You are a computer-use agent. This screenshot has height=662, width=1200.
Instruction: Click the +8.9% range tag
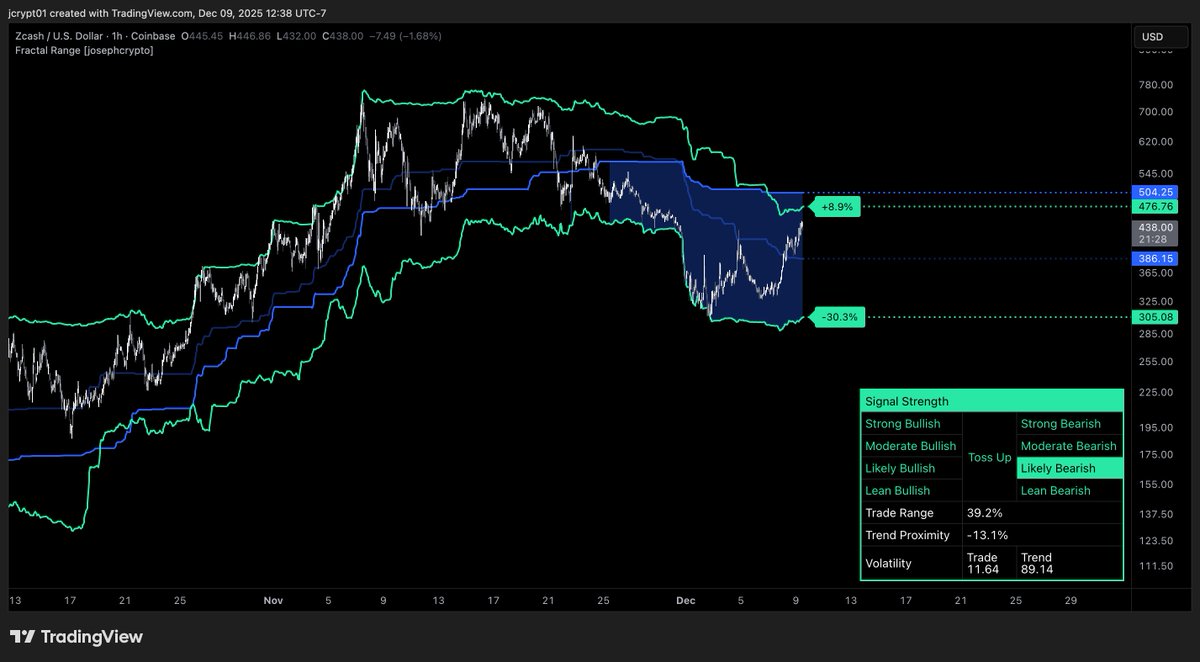coord(836,207)
